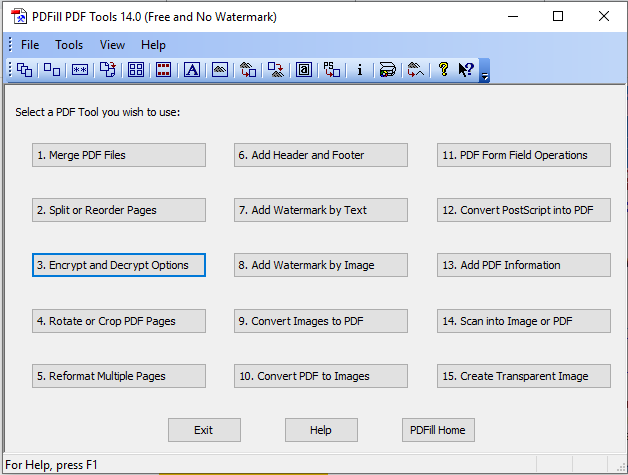This screenshot has width=628, height=475.
Task: Click status bar 'For Help, press F1'
Action: coord(51,465)
